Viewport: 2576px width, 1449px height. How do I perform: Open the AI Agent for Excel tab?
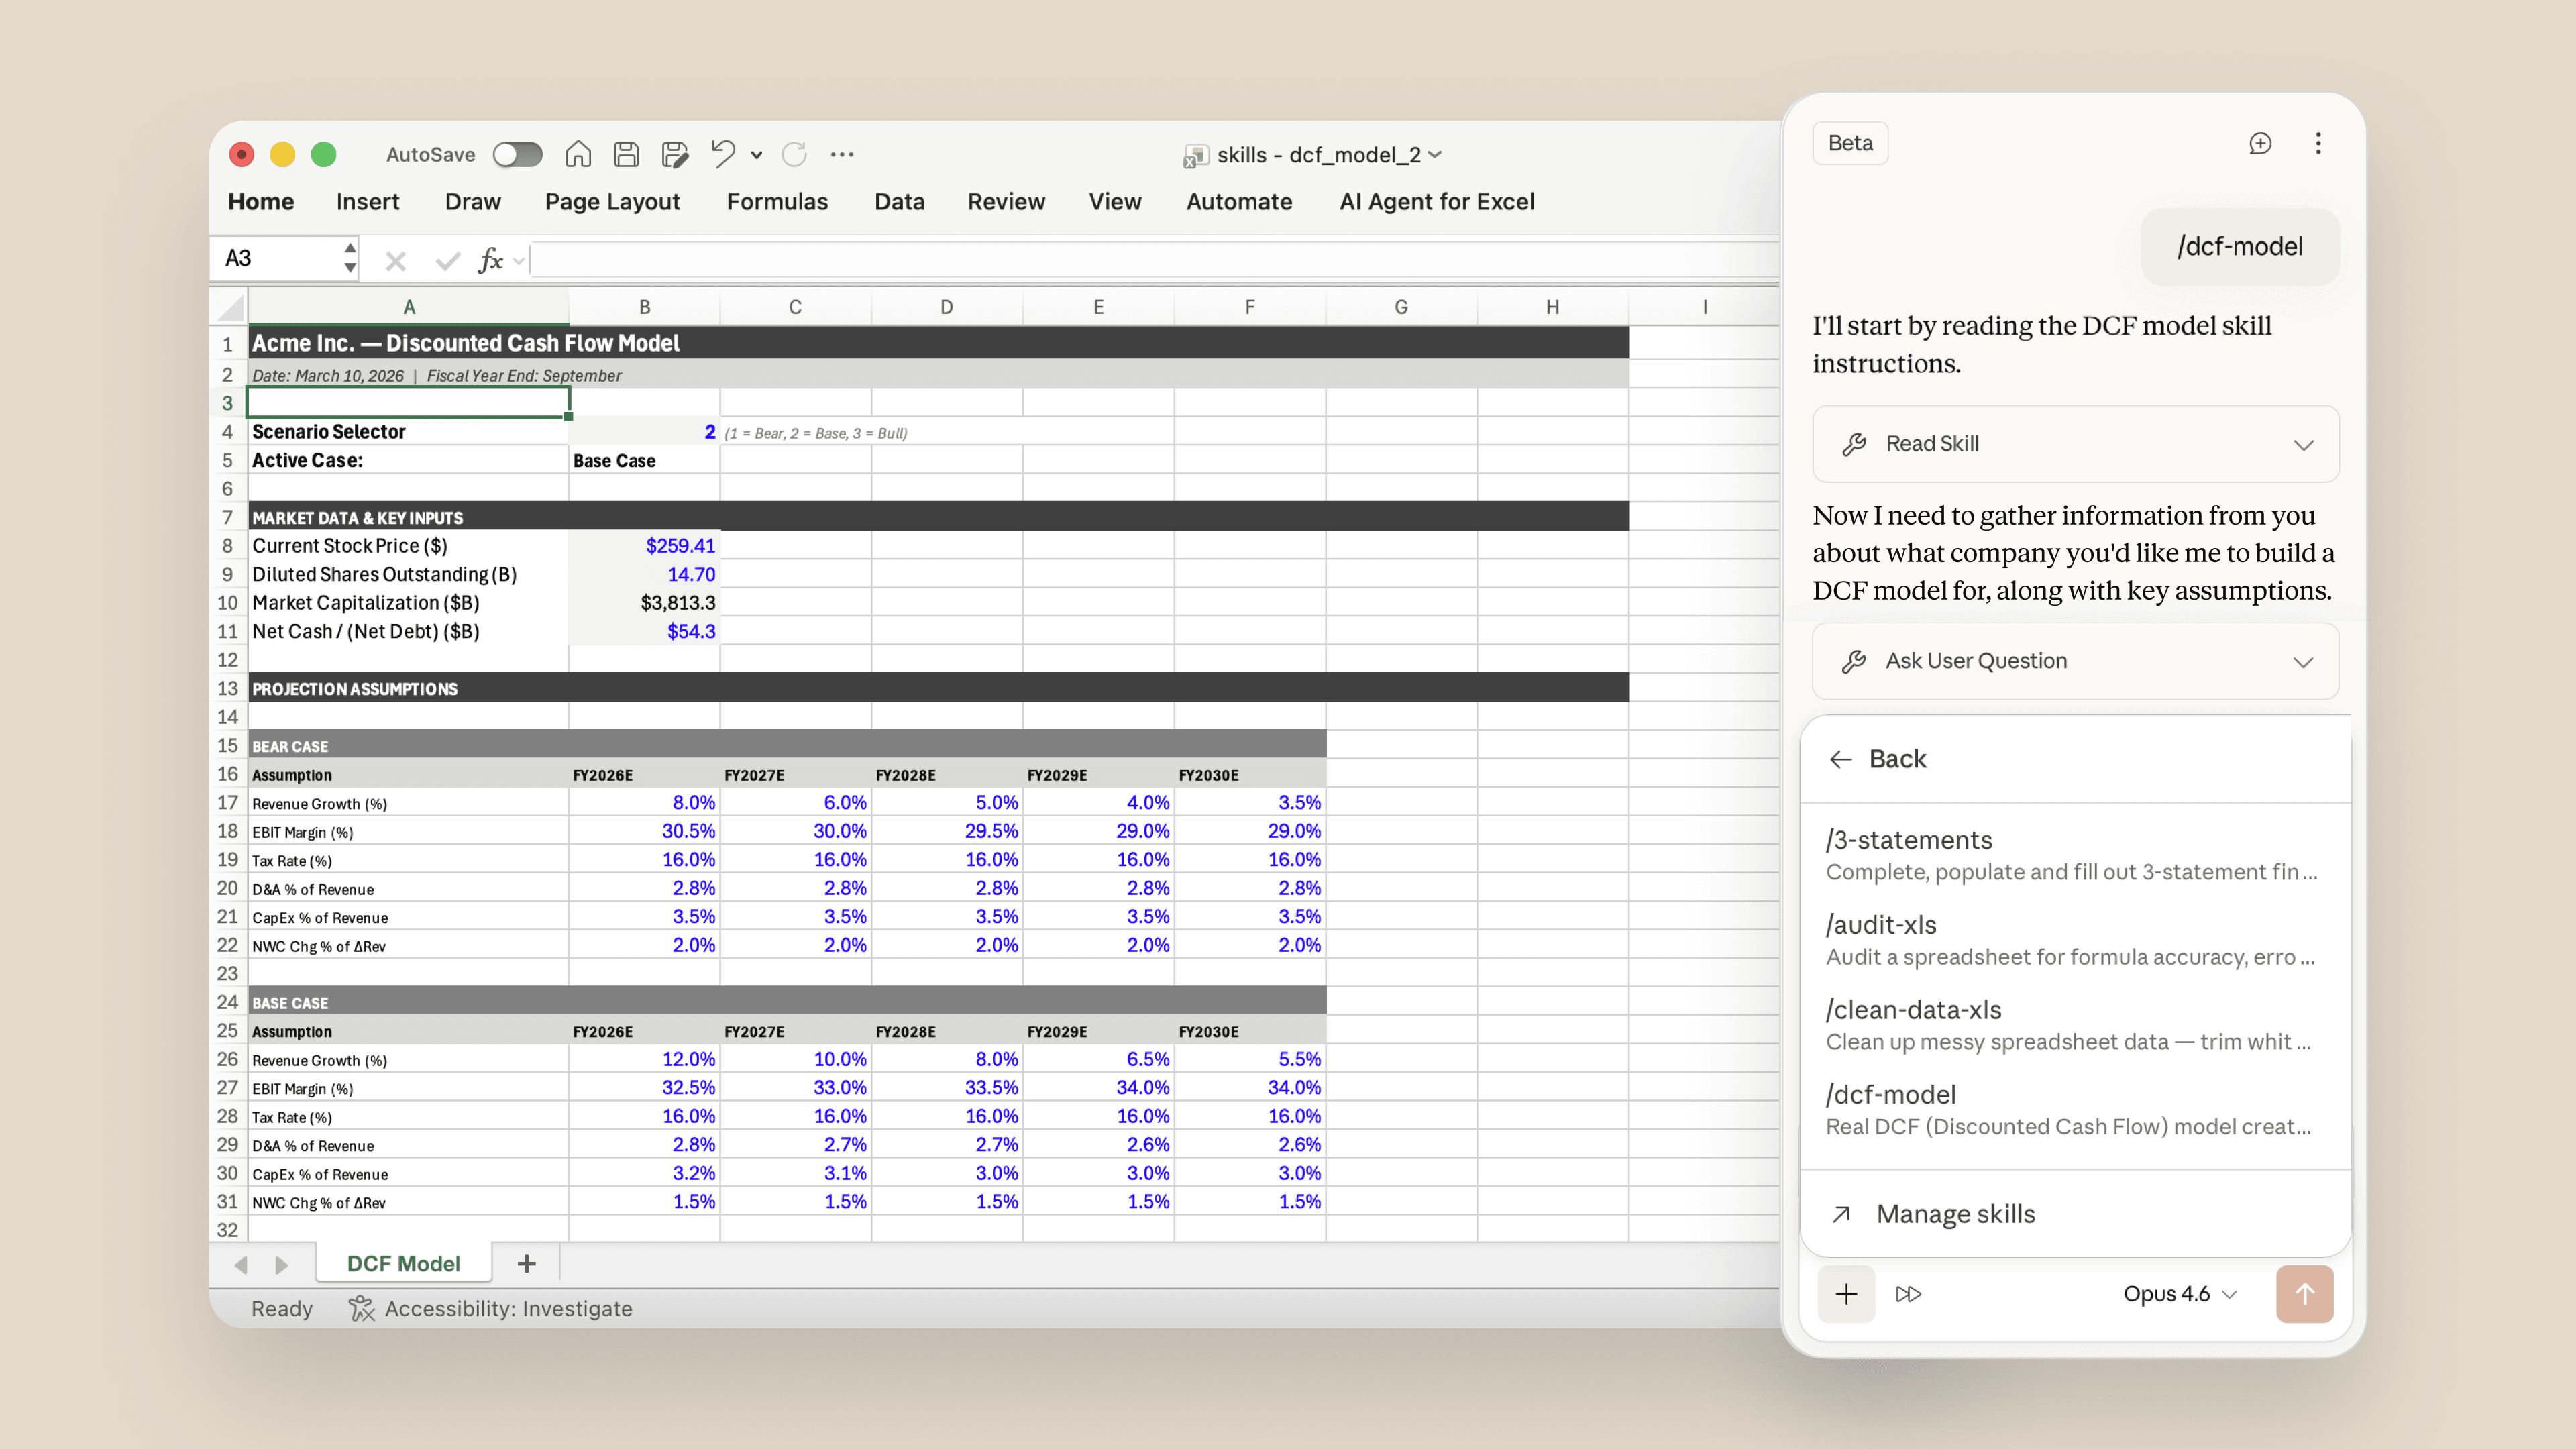tap(1437, 201)
